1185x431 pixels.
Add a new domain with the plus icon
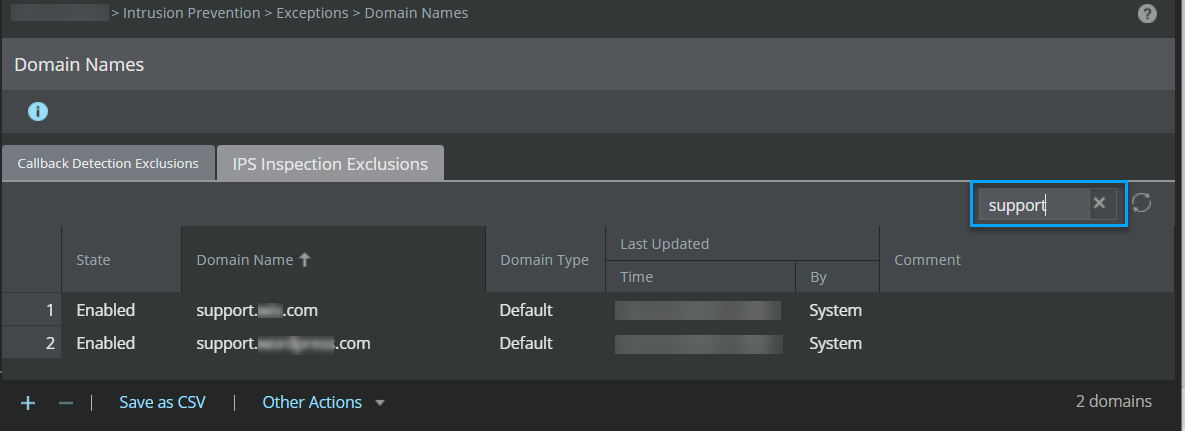28,403
